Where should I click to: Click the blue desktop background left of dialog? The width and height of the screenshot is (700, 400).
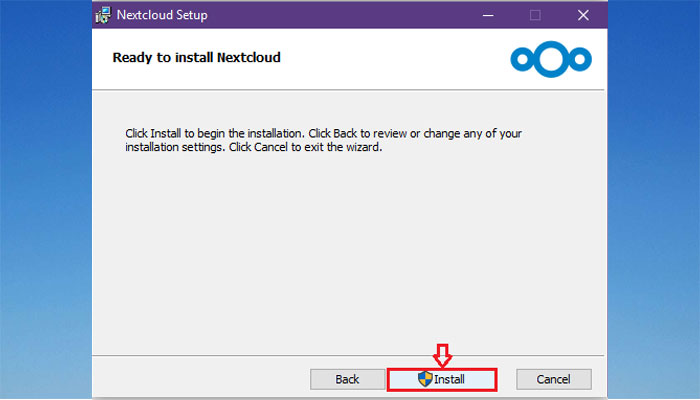pyautogui.click(x=46, y=200)
